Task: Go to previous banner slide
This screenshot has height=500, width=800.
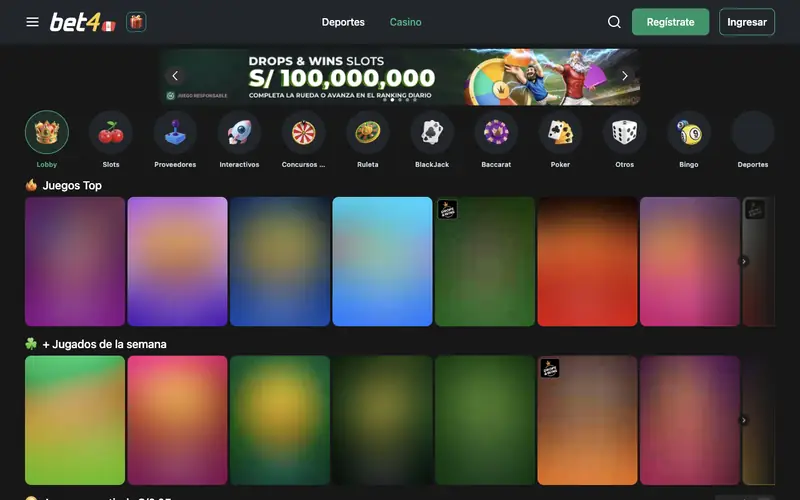Action: click(x=175, y=76)
